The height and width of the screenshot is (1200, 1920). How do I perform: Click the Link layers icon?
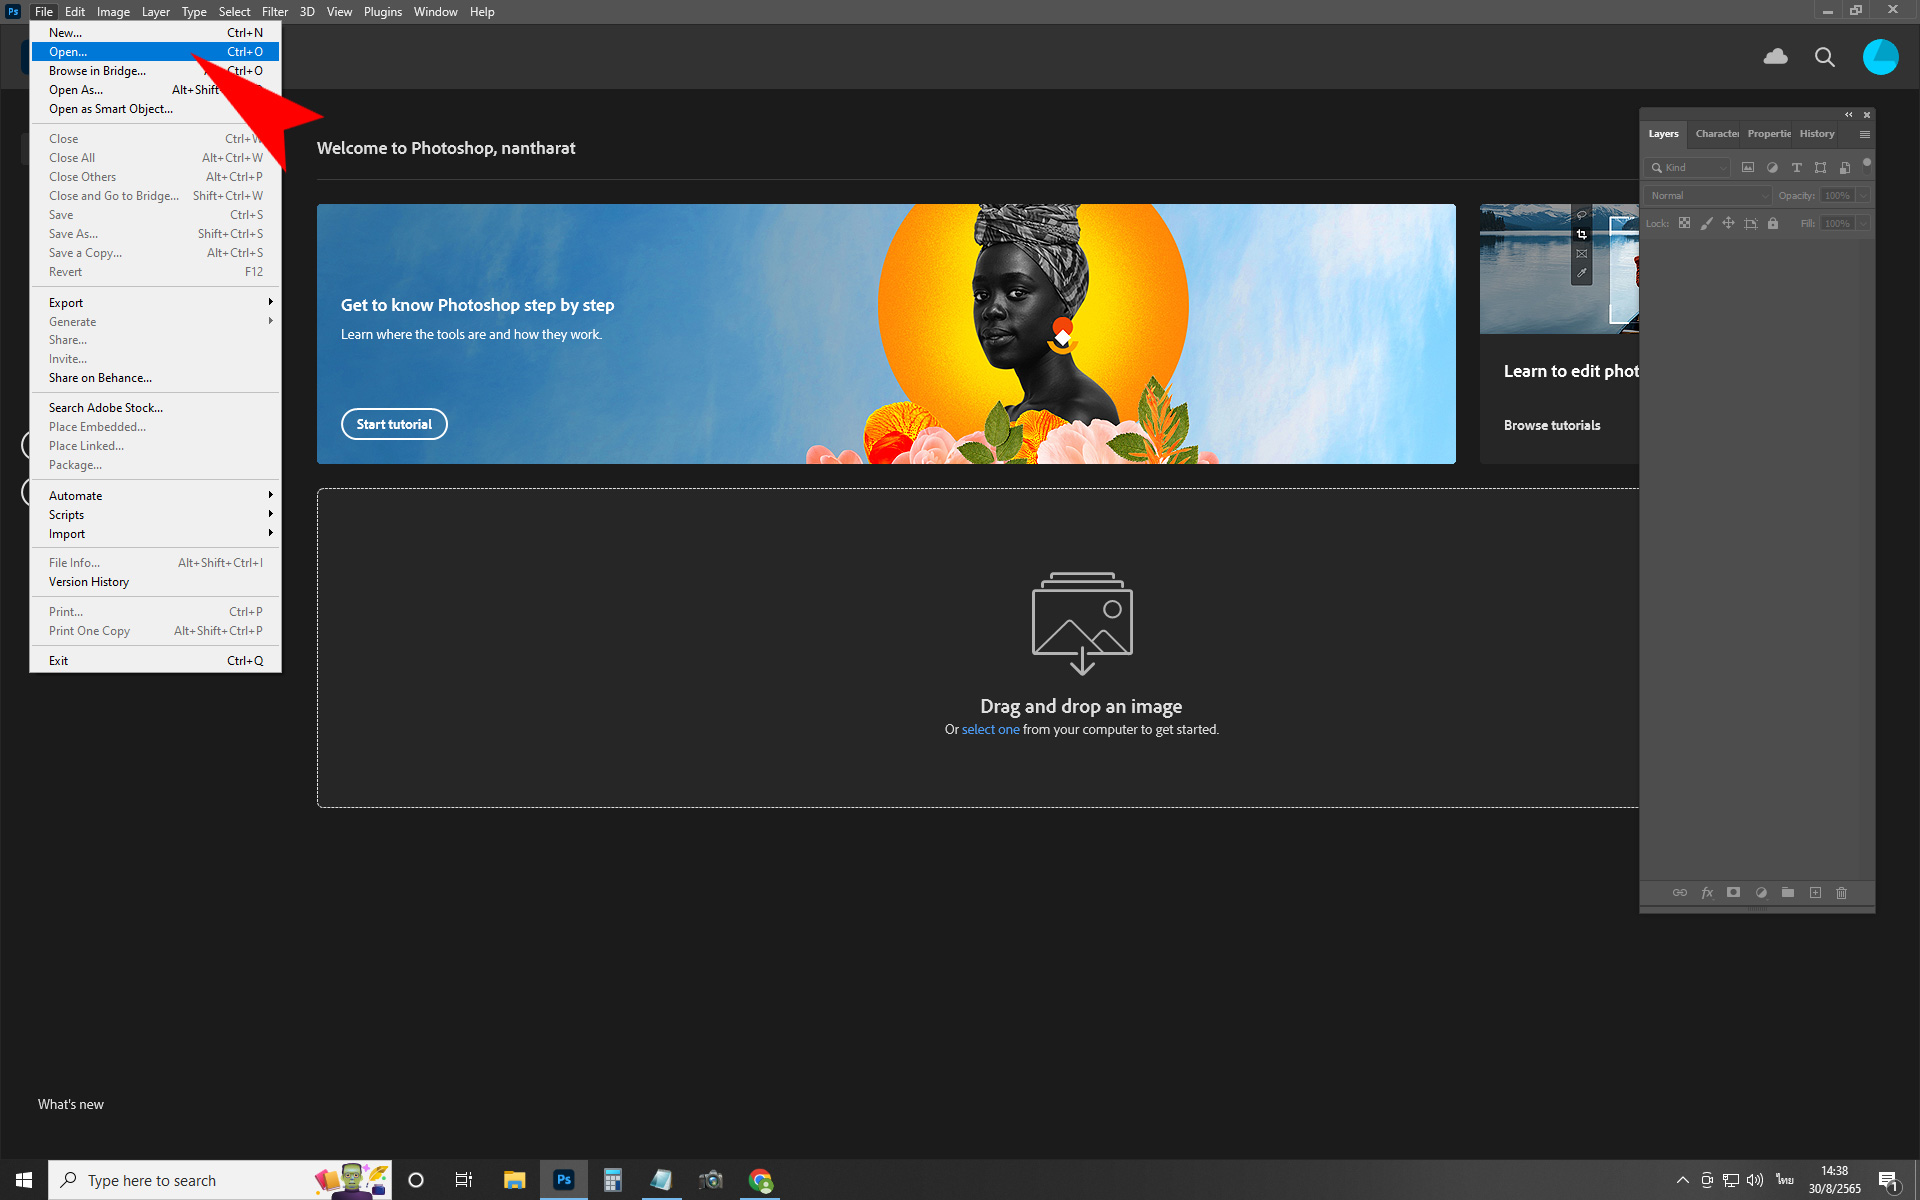pyautogui.click(x=1680, y=892)
